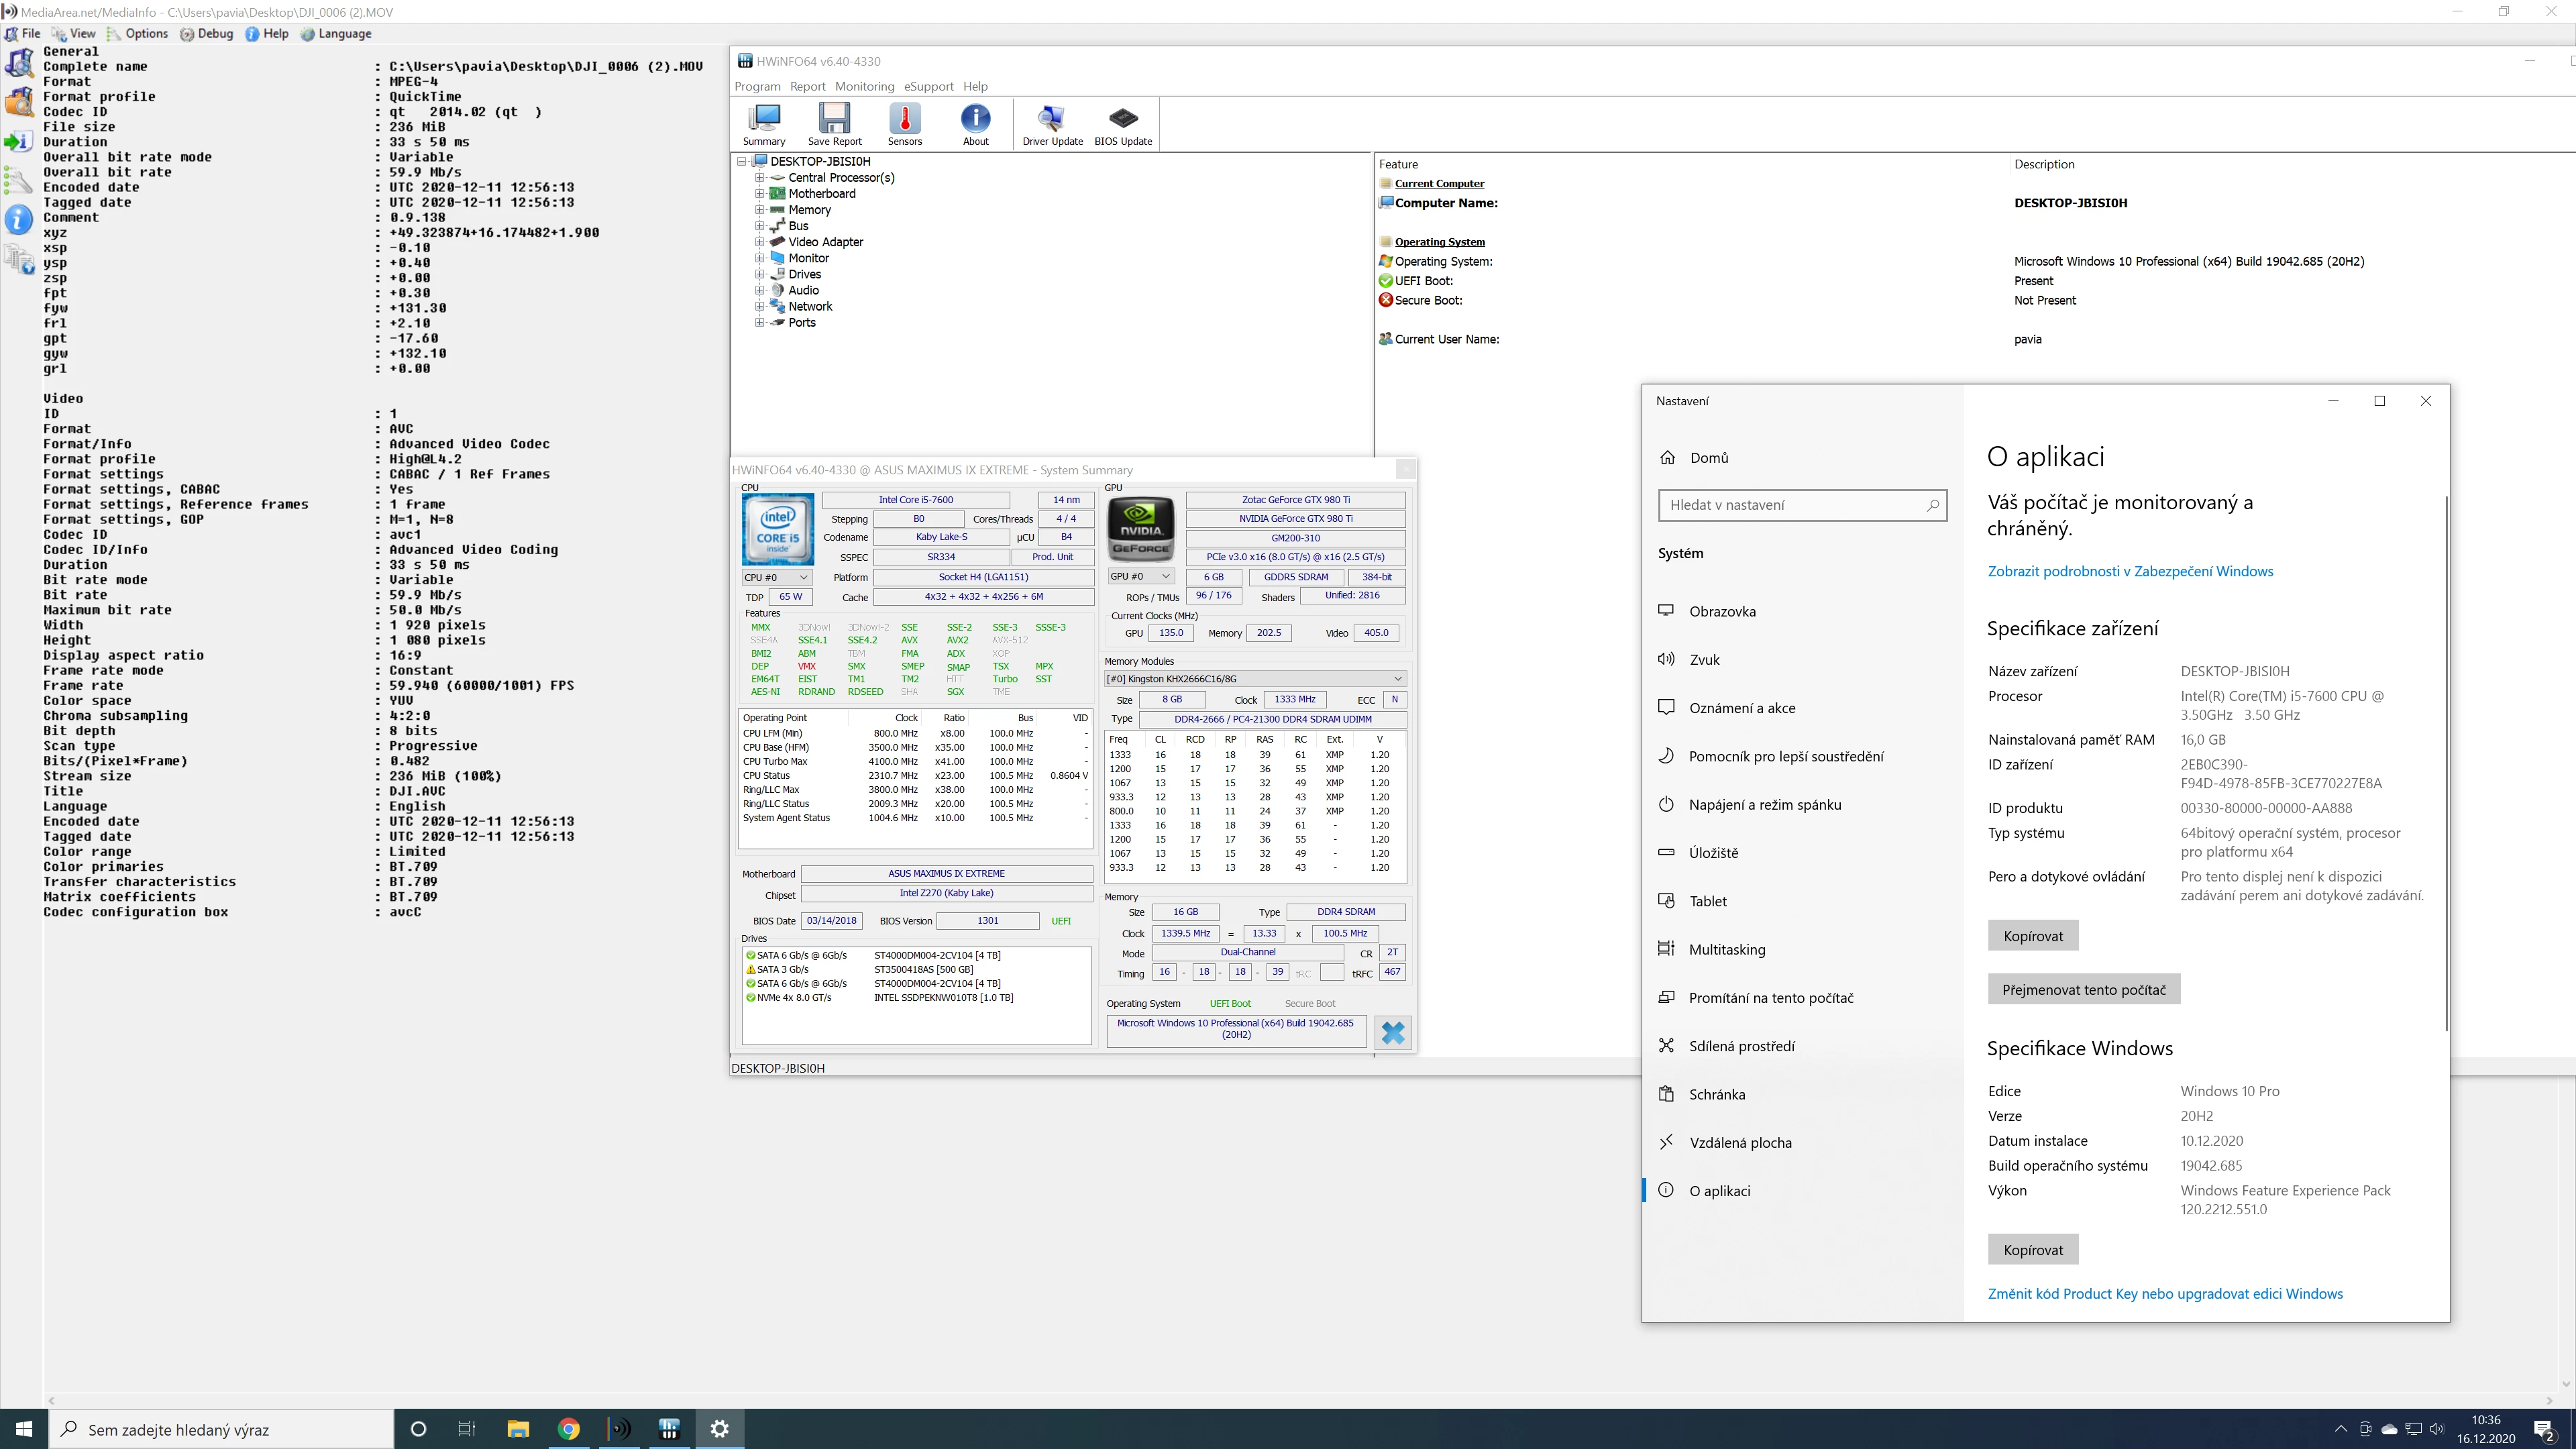Open the CPU #0 selector dropdown
The height and width of the screenshot is (1449, 2576).
tap(776, 577)
